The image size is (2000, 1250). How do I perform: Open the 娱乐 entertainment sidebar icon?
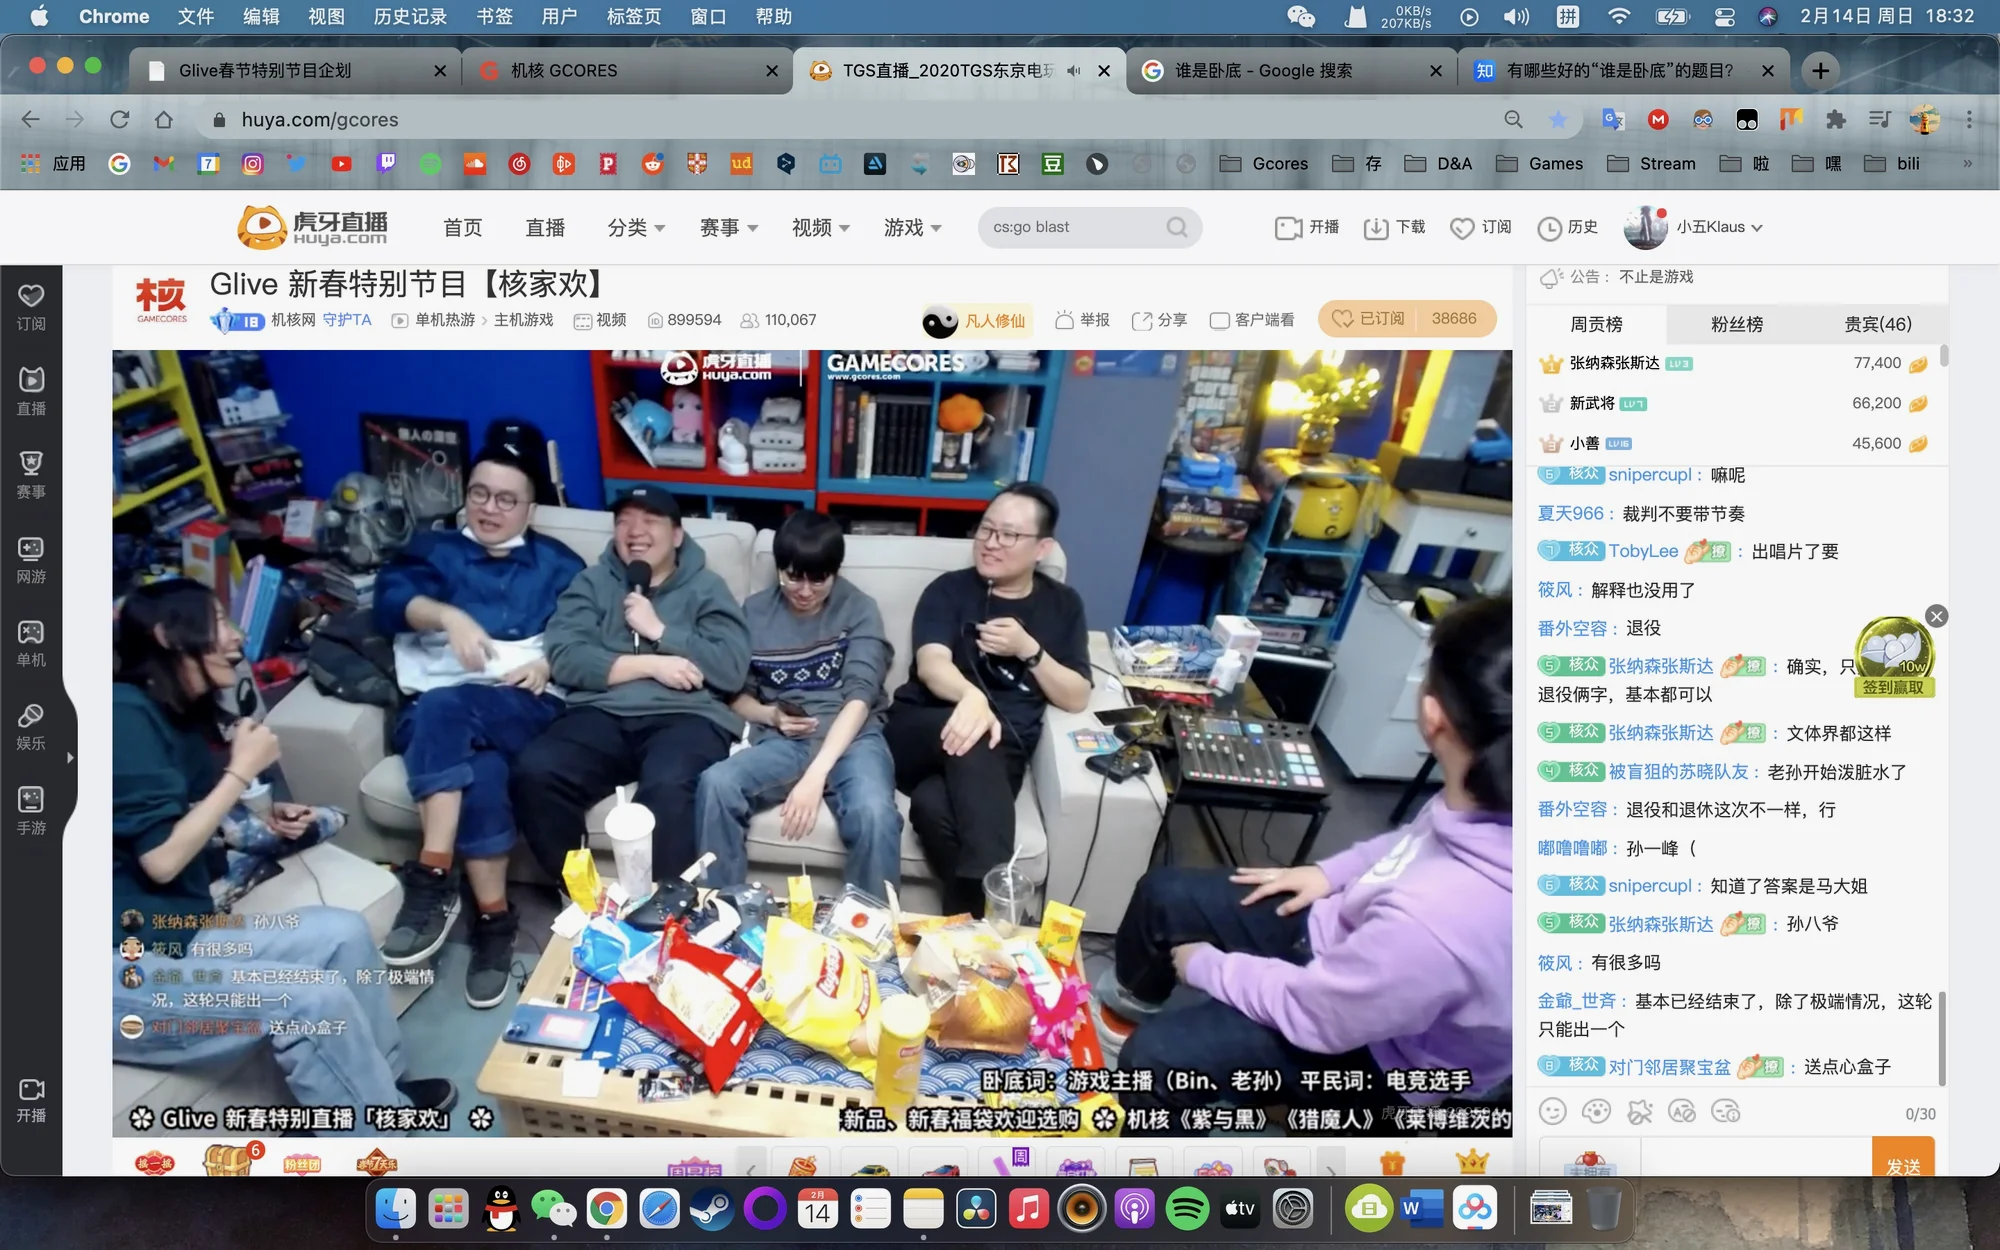(31, 727)
